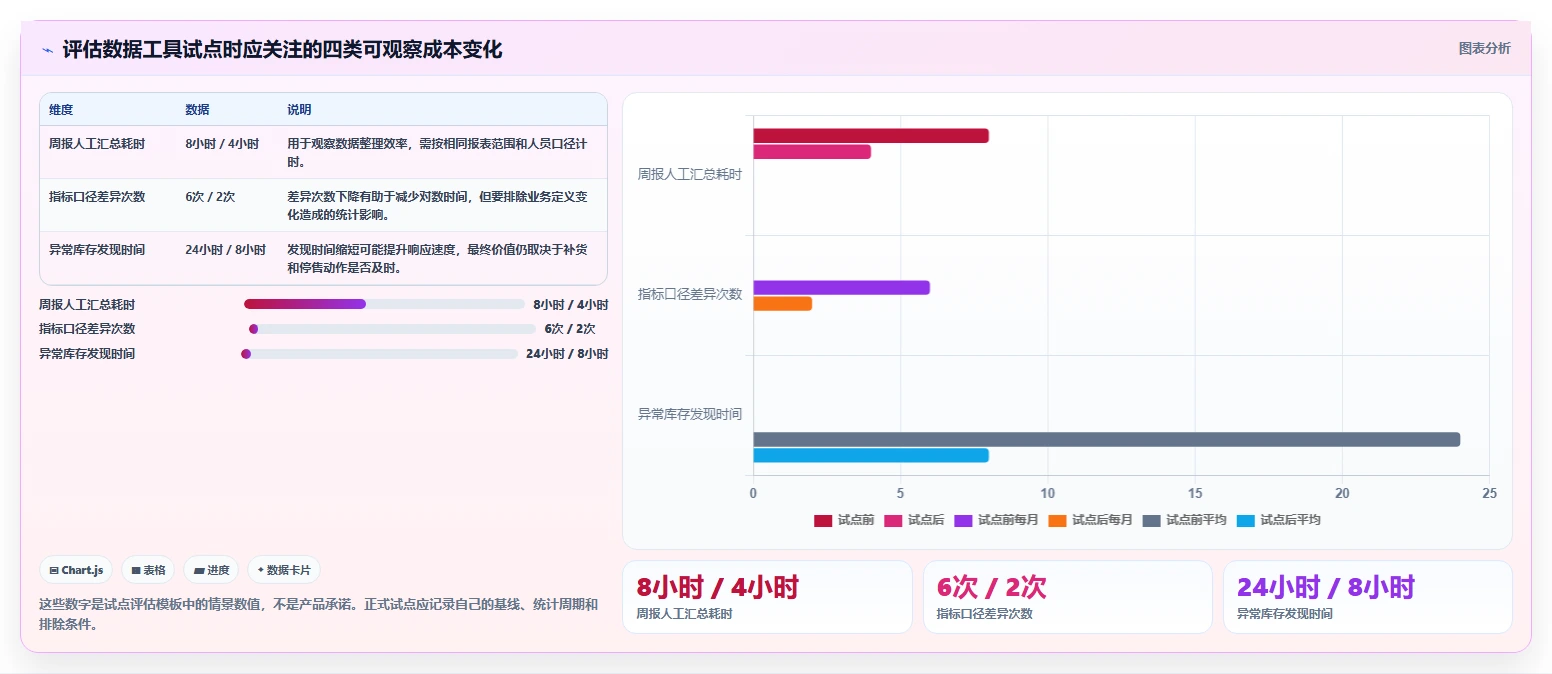
Task: Open the '8小时 / 4小时' data card
Action: pyautogui.click(x=767, y=597)
